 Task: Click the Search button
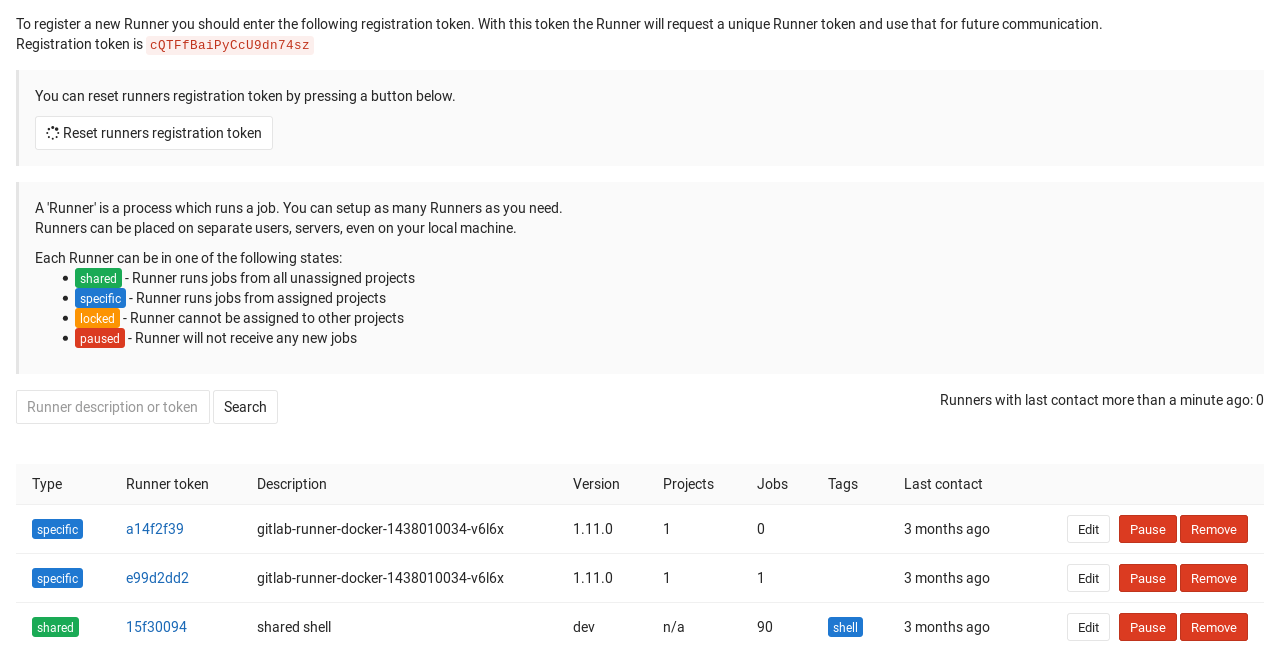[245, 407]
